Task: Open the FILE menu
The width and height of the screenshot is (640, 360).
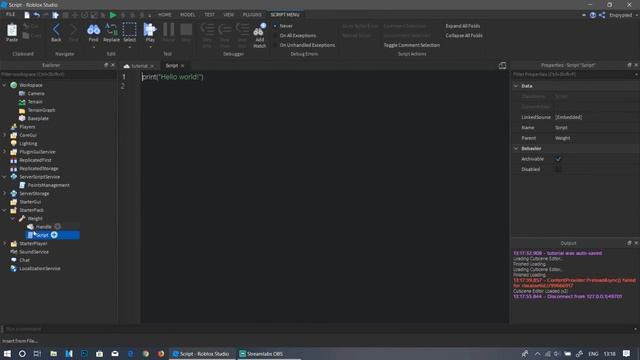Action: pos(10,15)
